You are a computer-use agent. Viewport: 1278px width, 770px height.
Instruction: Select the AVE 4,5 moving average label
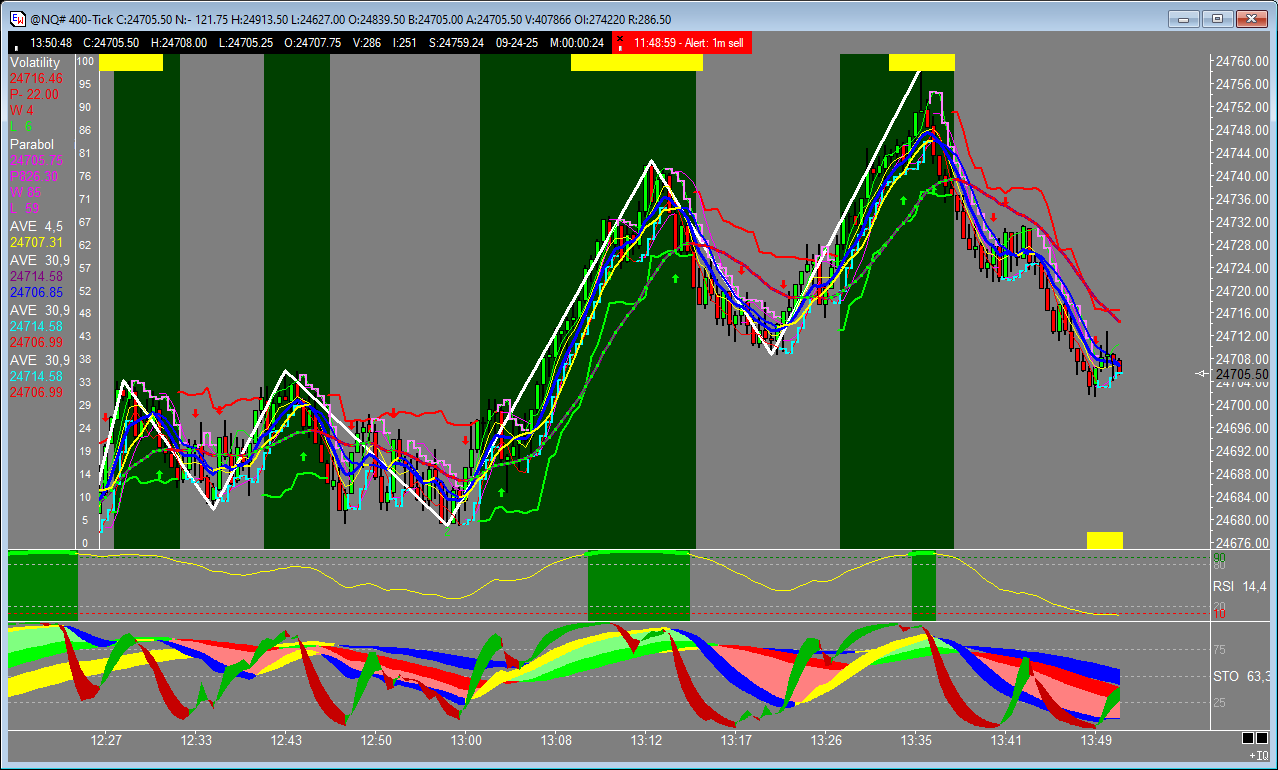(x=36, y=226)
